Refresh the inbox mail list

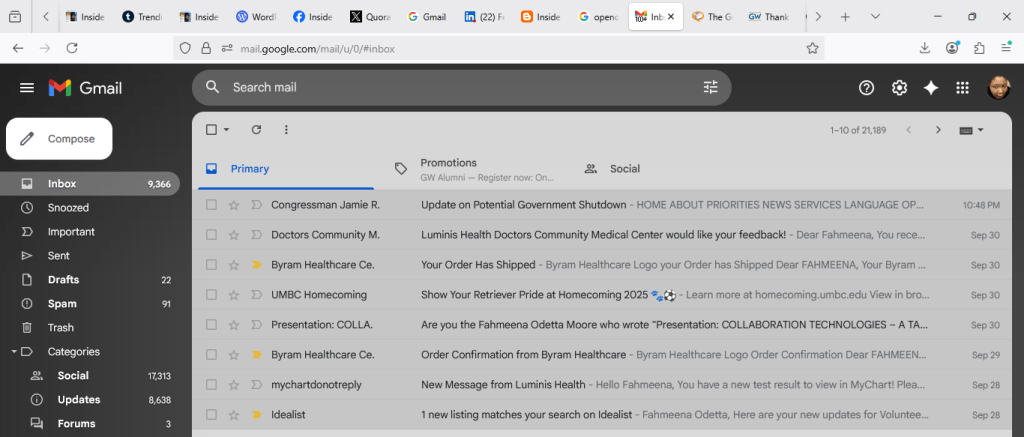[x=256, y=129]
